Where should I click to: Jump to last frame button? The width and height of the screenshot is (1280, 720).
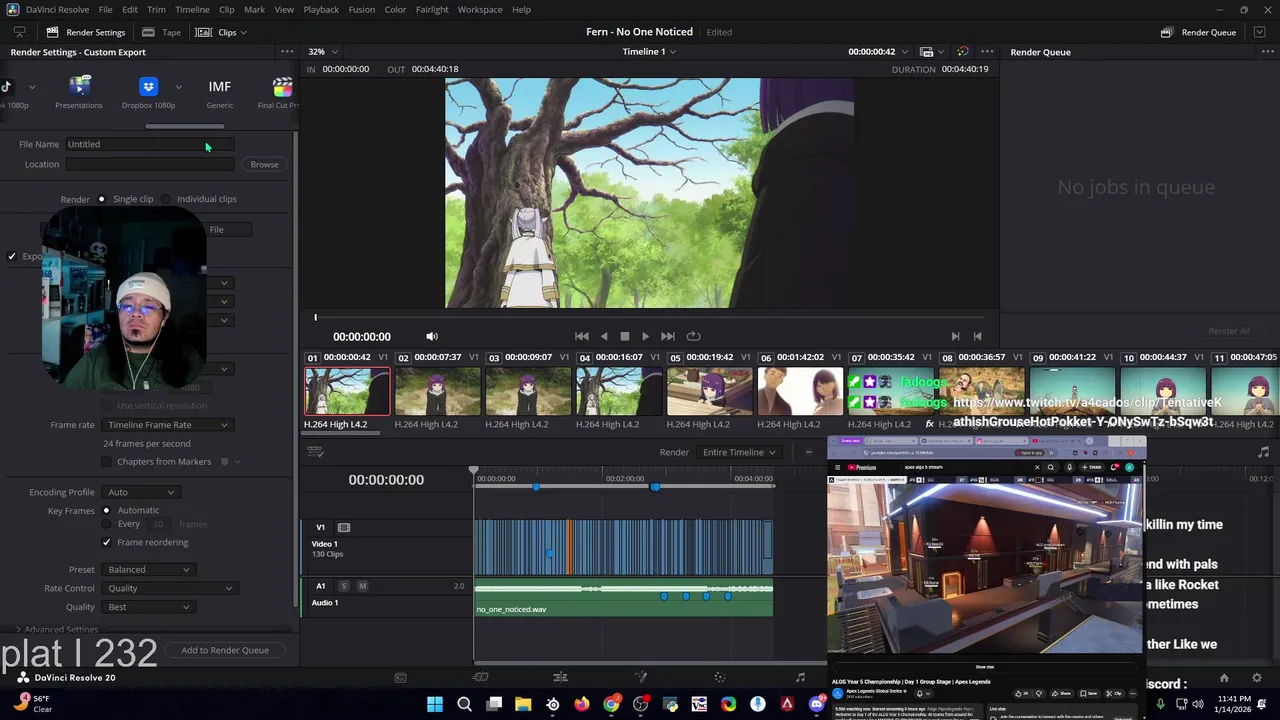(668, 337)
